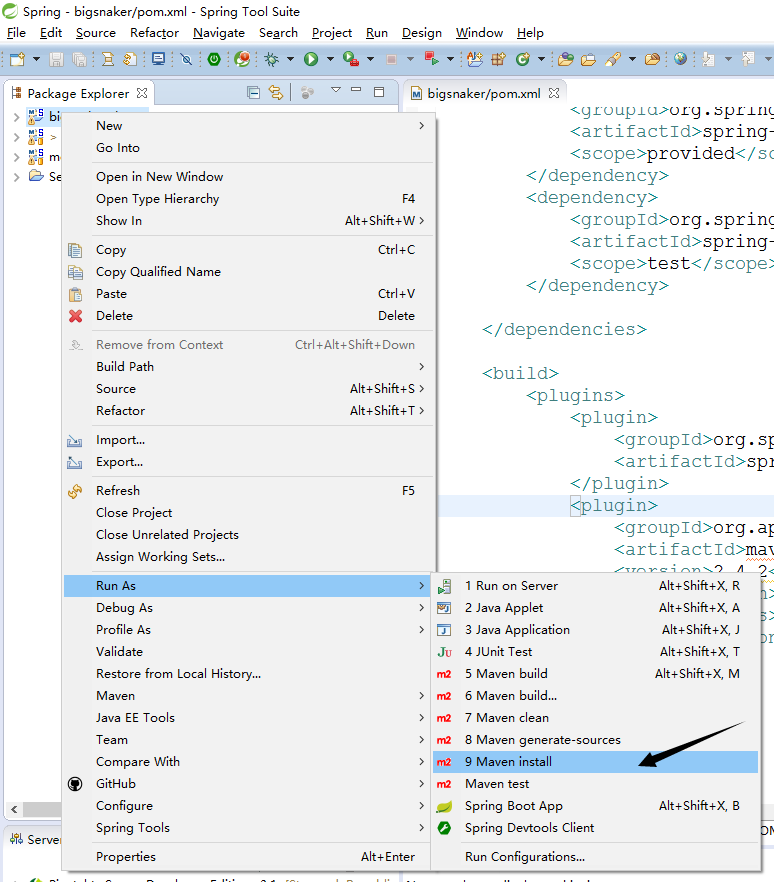Select the bigsnaker/pom.xml editor tab
The height and width of the screenshot is (882, 774).
point(484,93)
